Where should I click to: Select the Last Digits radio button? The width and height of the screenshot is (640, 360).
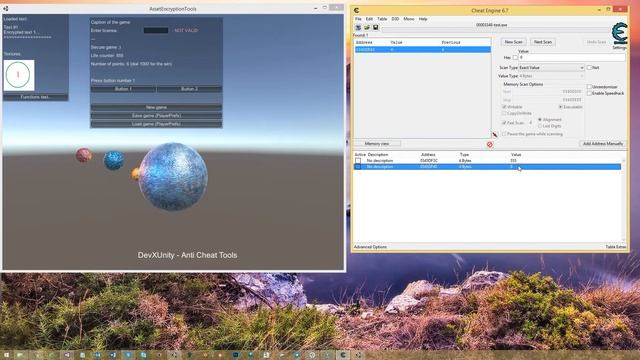pyautogui.click(x=540, y=126)
